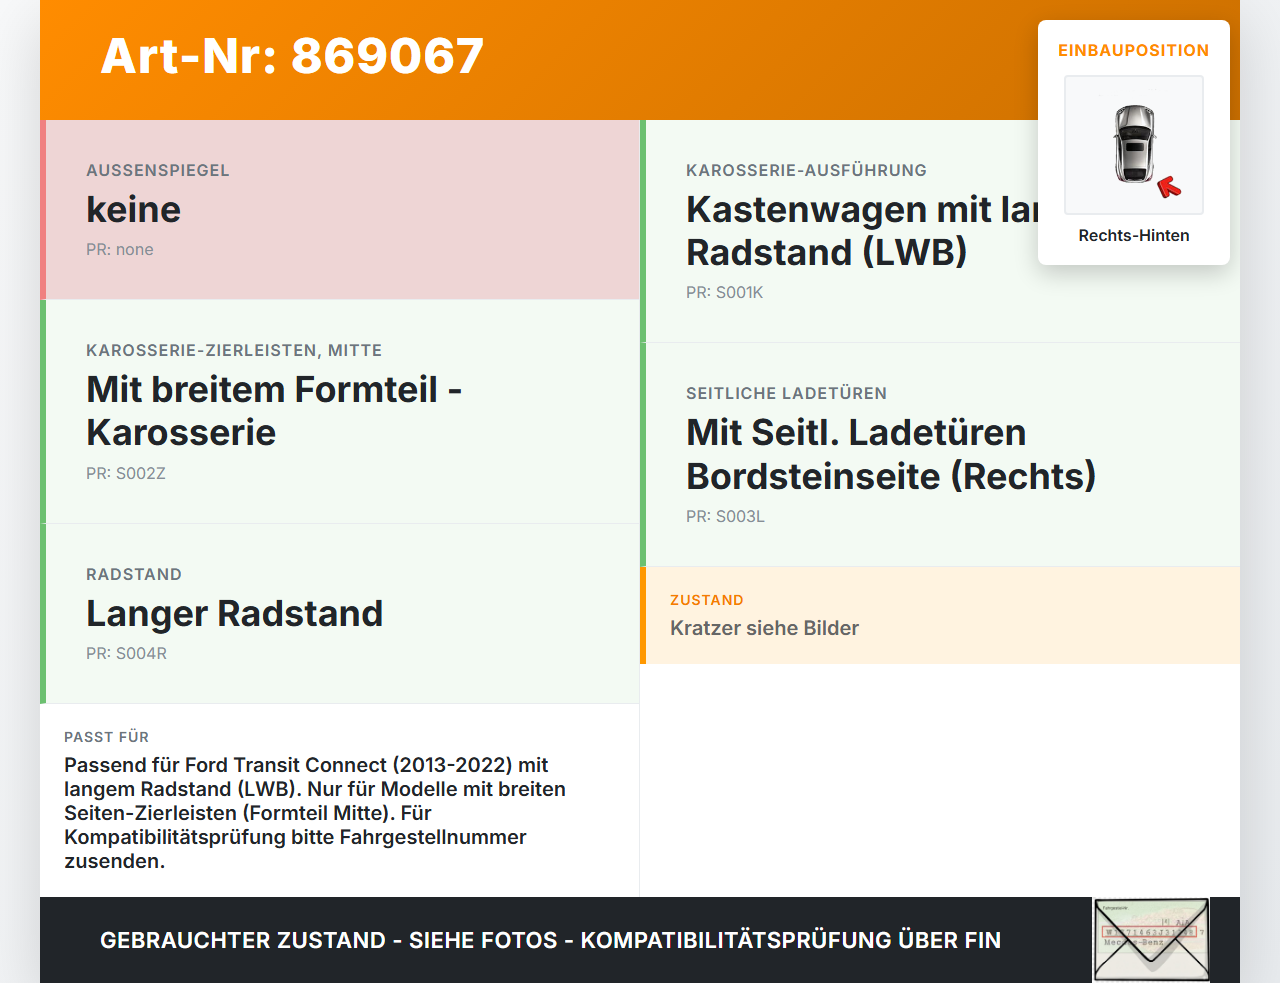The height and width of the screenshot is (983, 1280).
Task: Open the vehicle registration document thumbnail
Action: click(x=1151, y=940)
